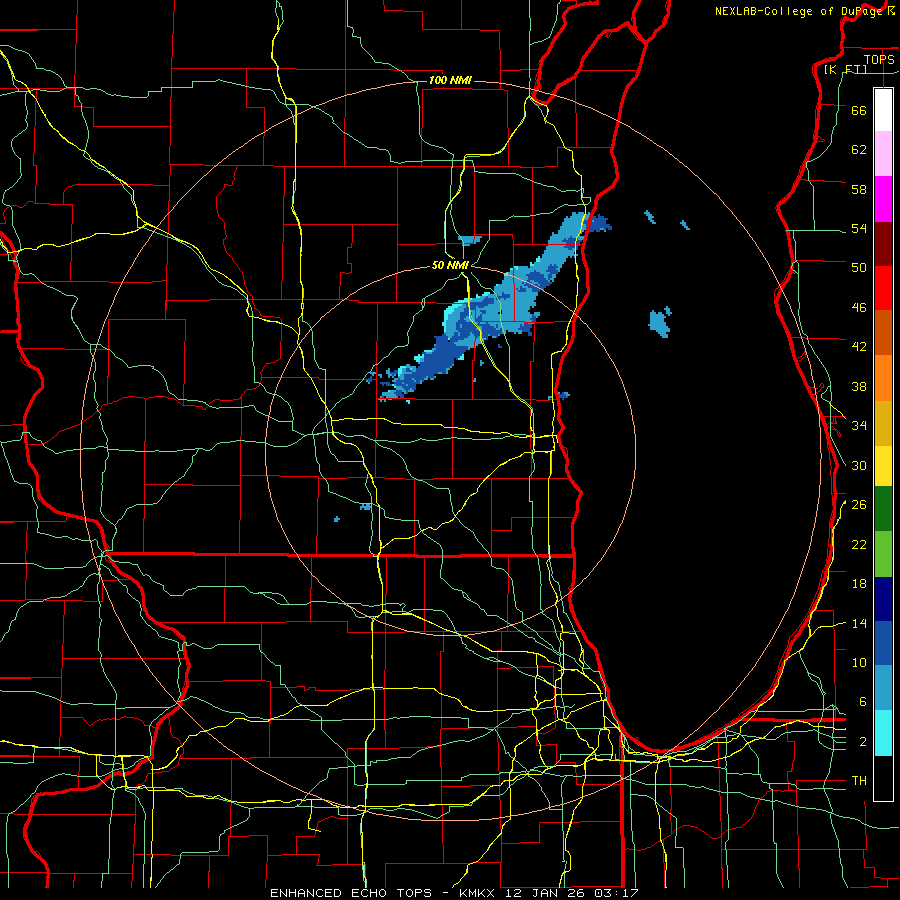This screenshot has width=900, height=900.
Task: Click the black TH legend swatch
Action: click(883, 778)
